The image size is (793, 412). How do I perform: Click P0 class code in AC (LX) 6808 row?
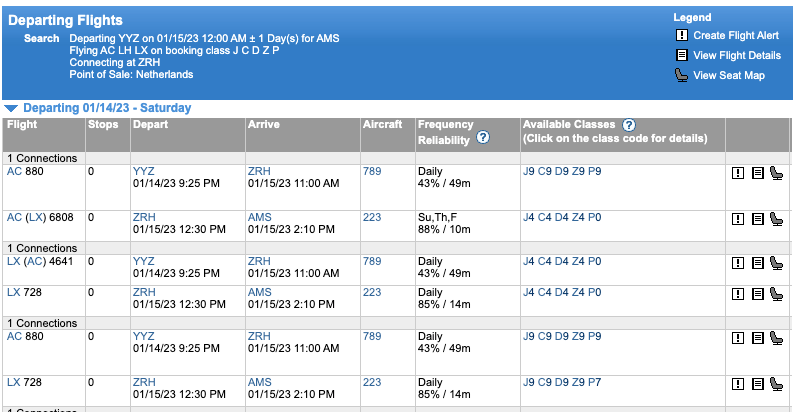coord(595,217)
